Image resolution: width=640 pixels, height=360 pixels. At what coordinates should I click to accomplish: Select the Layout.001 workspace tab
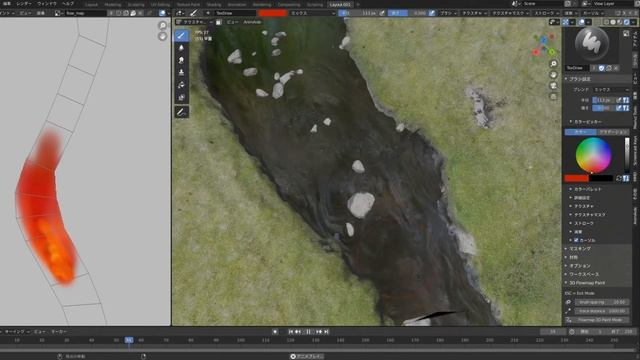tap(340, 4)
